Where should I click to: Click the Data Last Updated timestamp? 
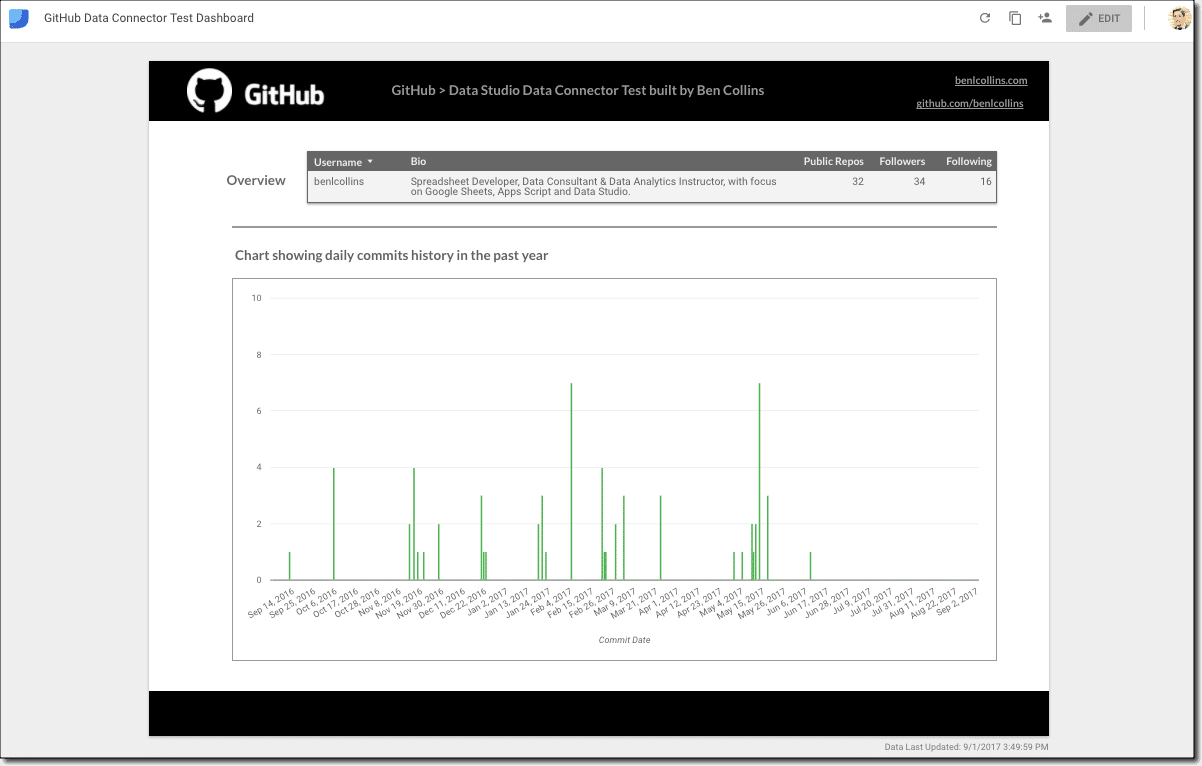[x=967, y=747]
